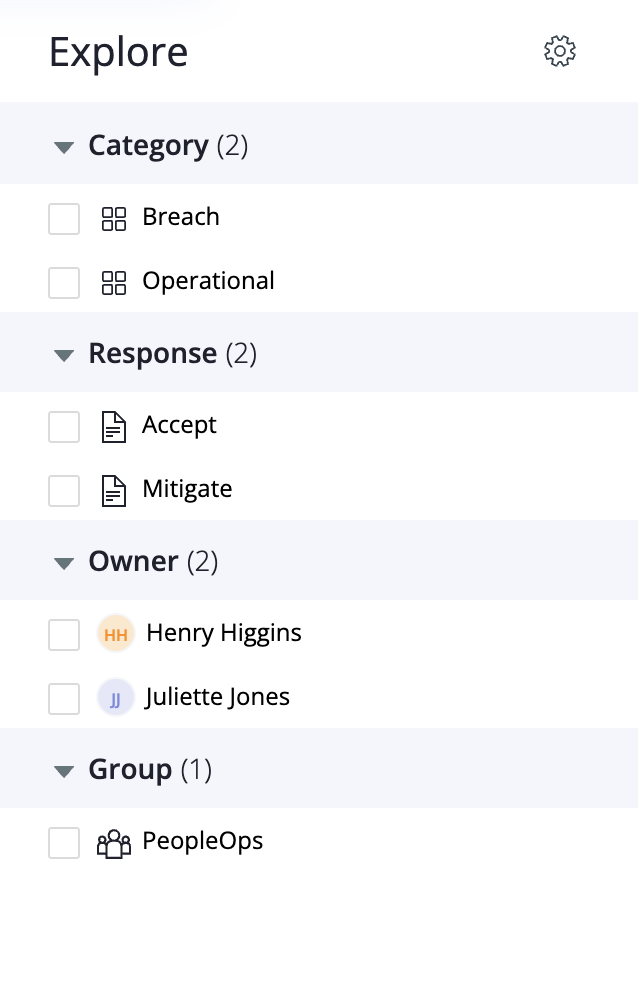The image size is (638, 990).
Task: Check the Breach checkbox
Action: (64, 218)
